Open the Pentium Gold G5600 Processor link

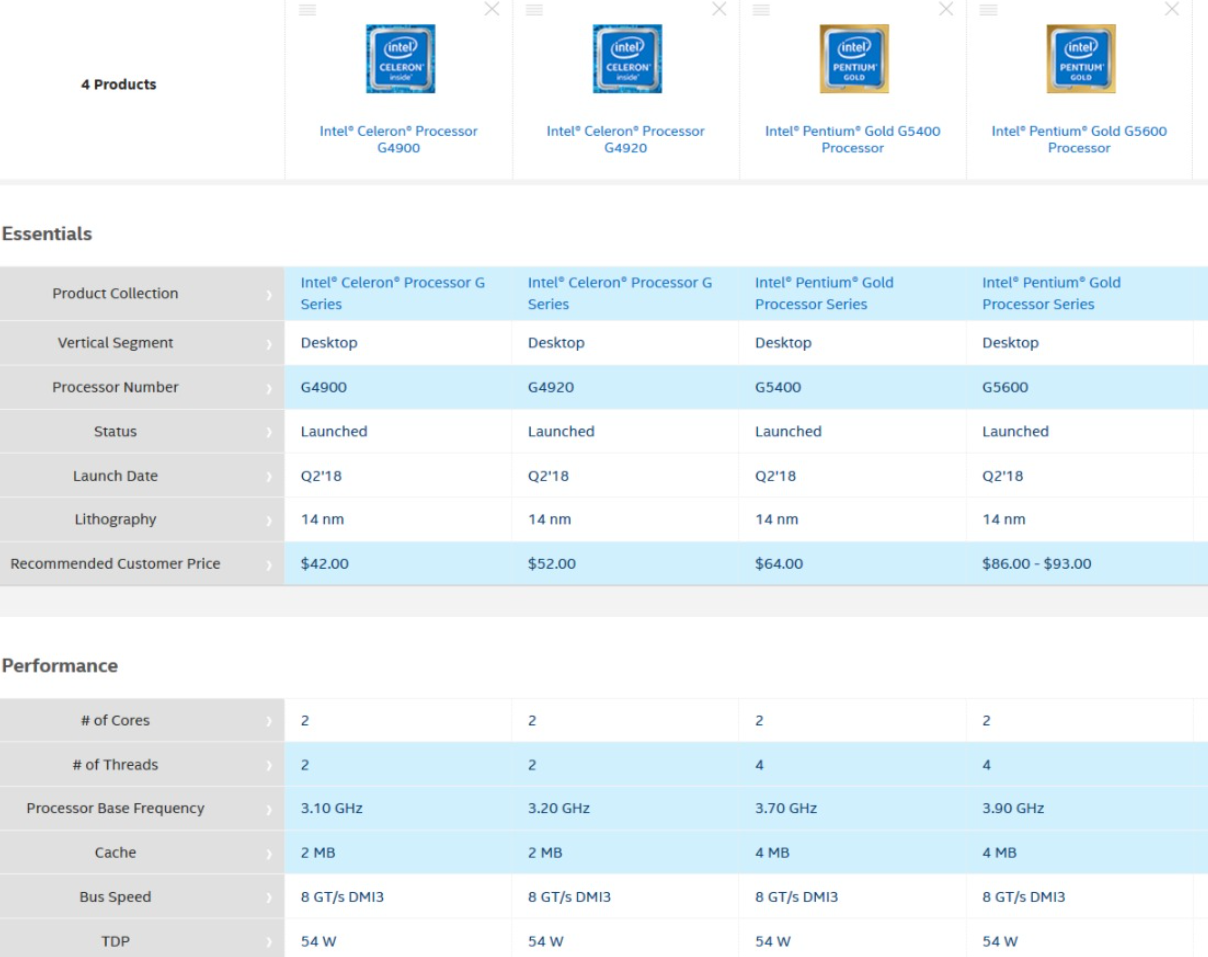[1080, 139]
